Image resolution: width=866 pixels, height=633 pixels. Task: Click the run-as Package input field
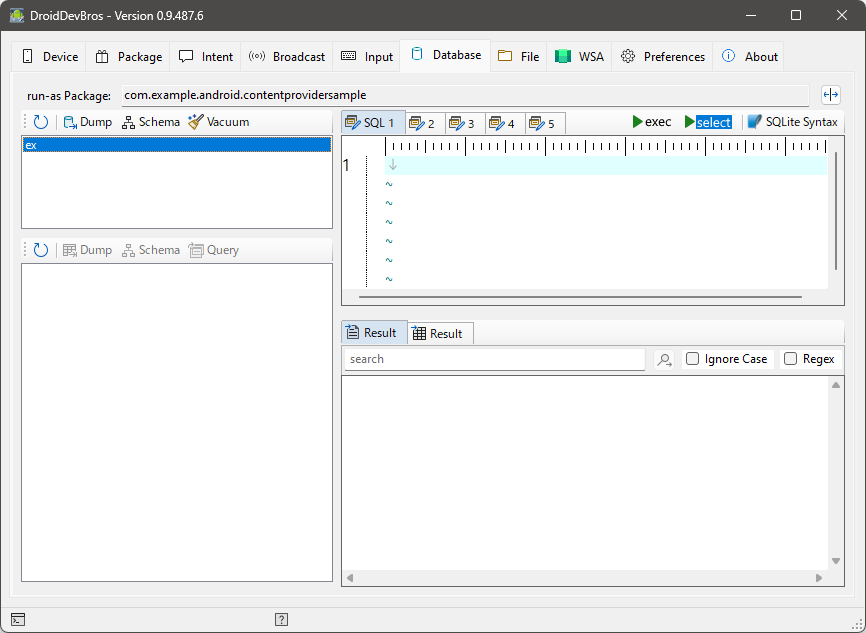[464, 94]
